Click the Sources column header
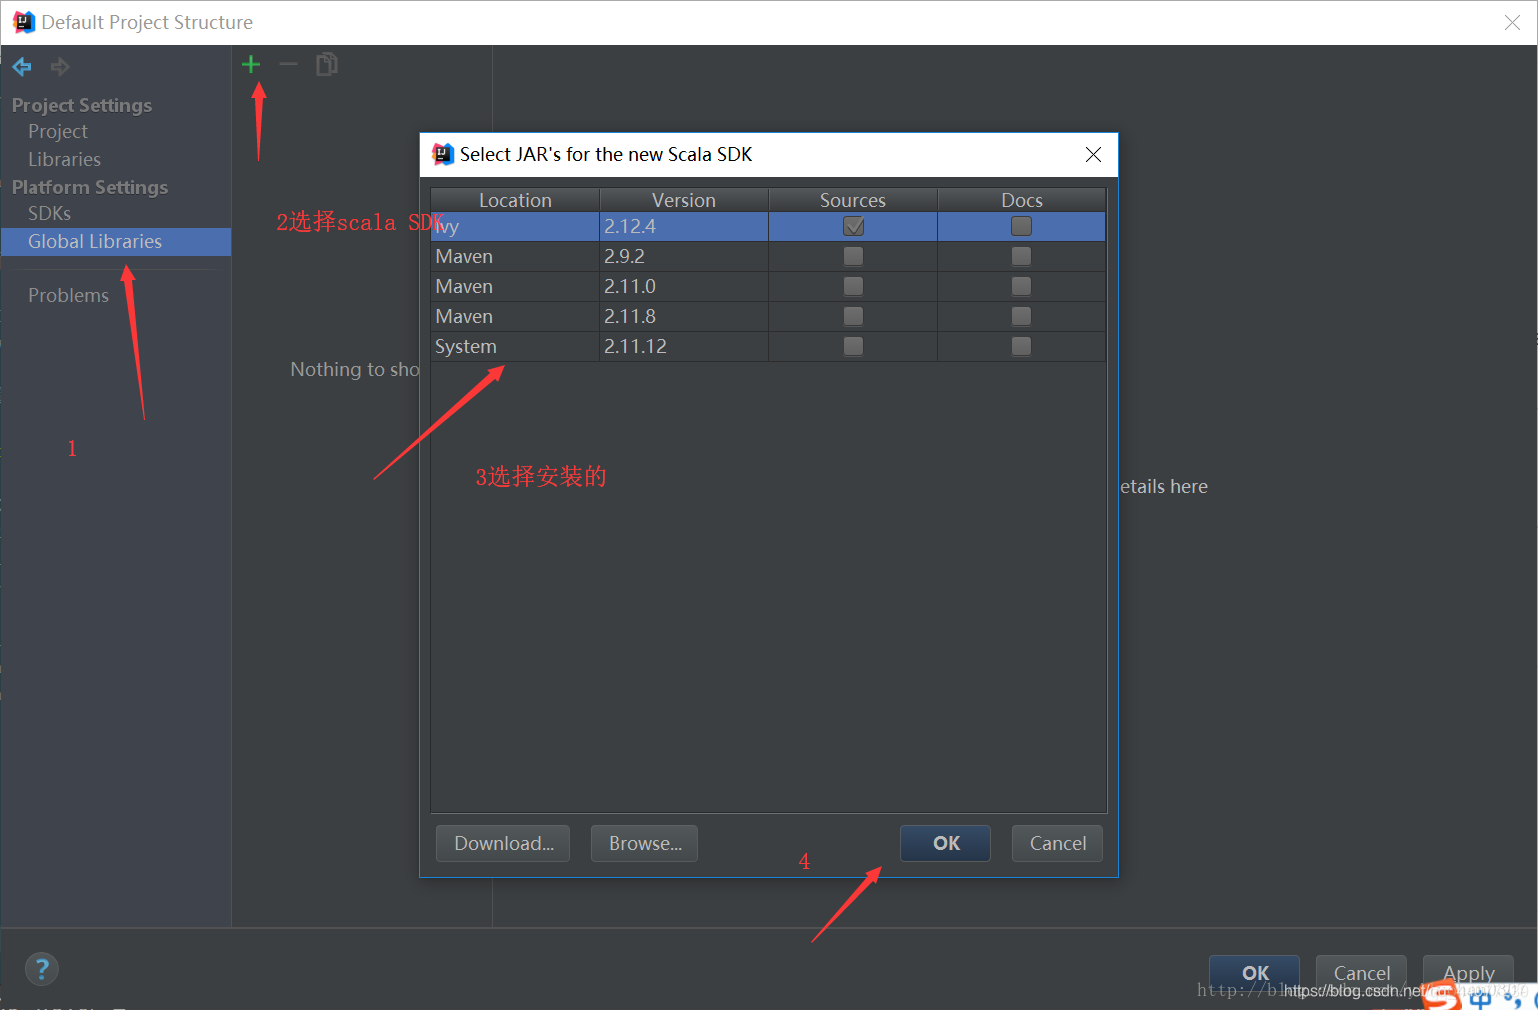 click(x=853, y=200)
